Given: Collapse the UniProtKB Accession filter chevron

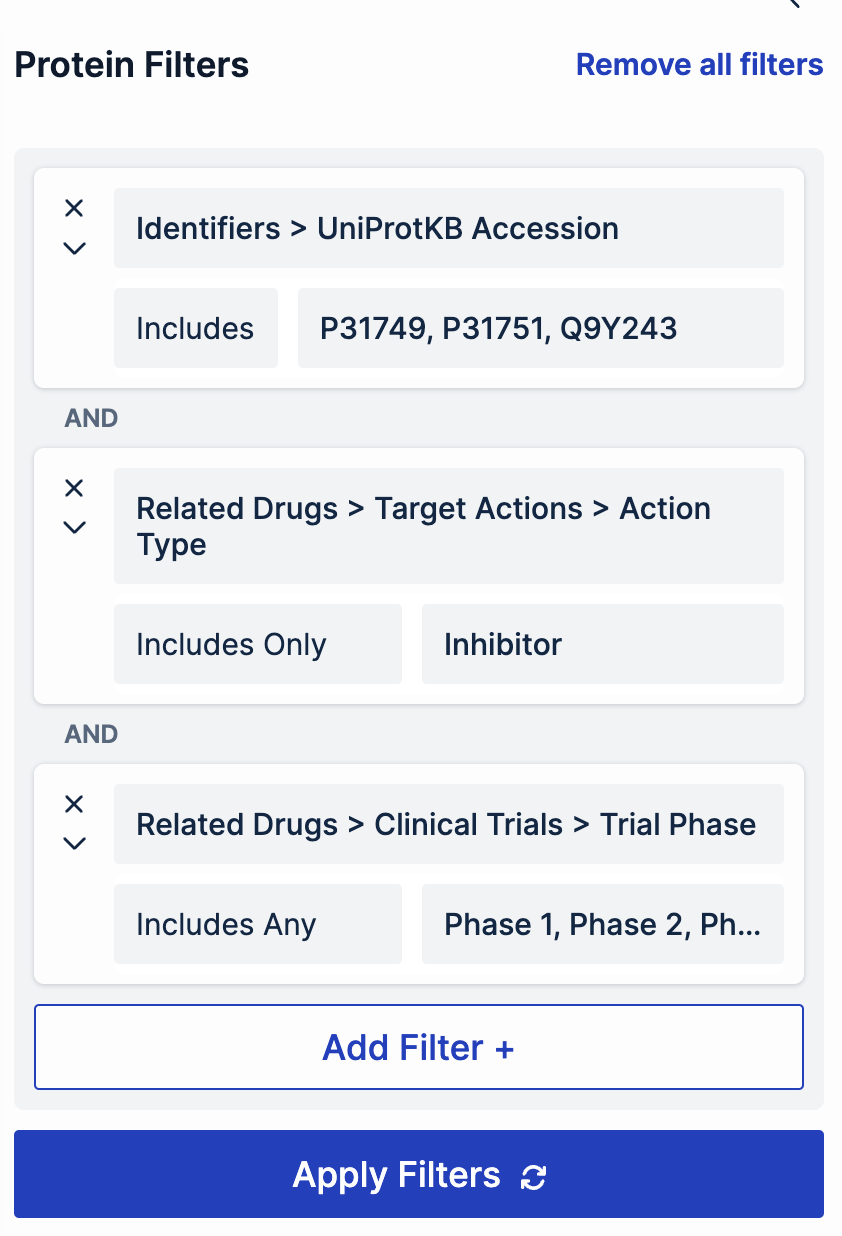Looking at the screenshot, I should click(74, 248).
